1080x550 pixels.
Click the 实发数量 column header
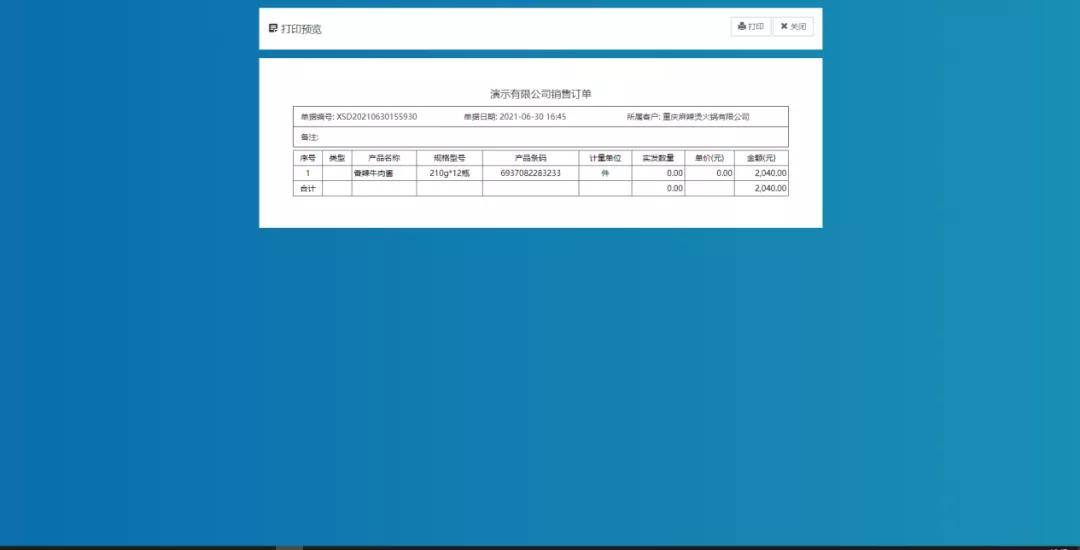(658, 158)
